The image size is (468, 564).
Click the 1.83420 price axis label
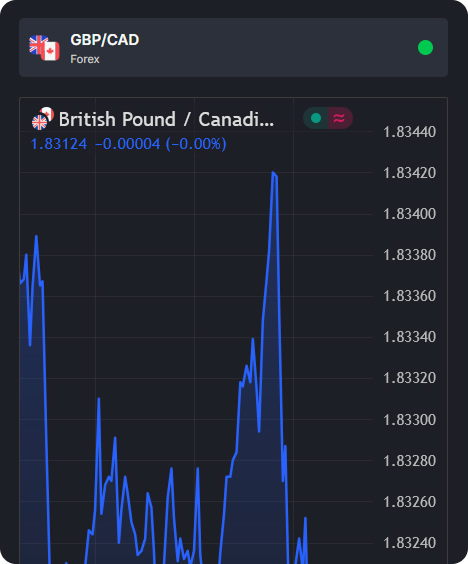point(409,173)
